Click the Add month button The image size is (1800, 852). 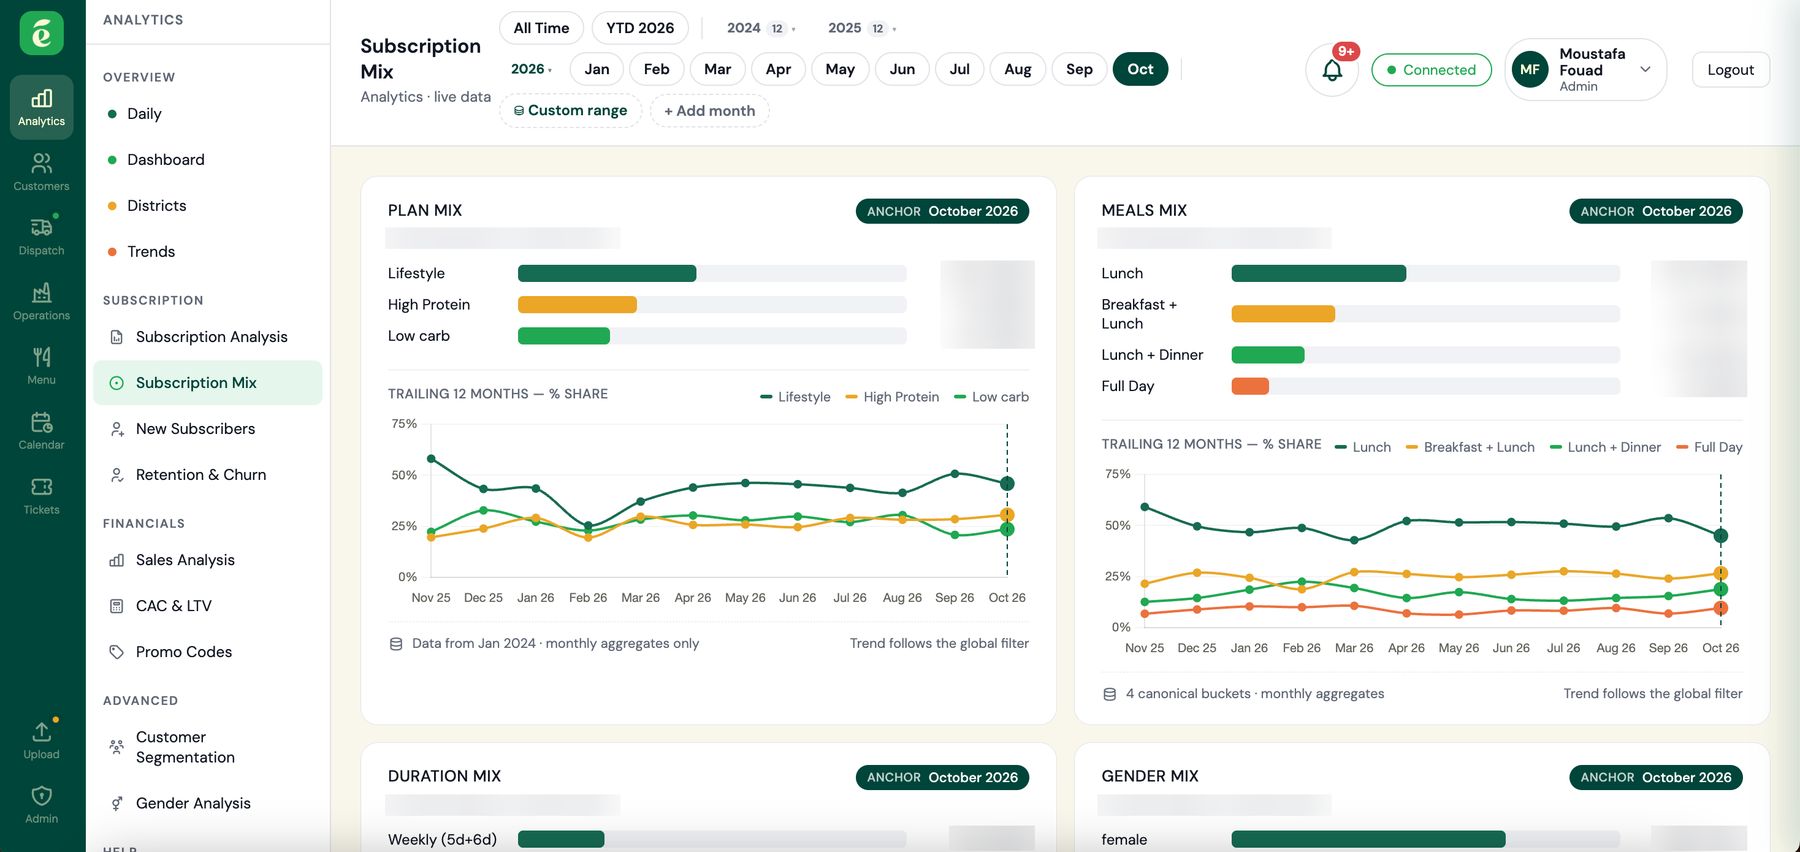click(x=710, y=111)
